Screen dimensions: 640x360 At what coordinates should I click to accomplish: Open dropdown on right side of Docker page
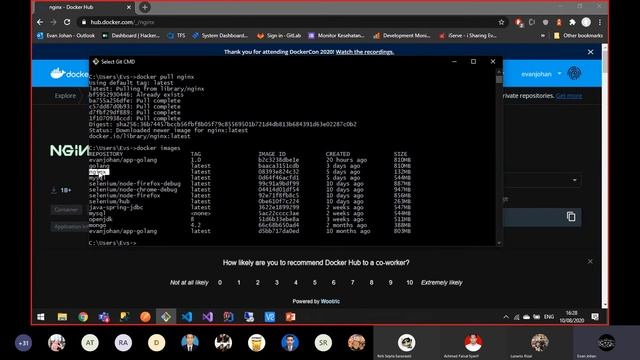[574, 180]
